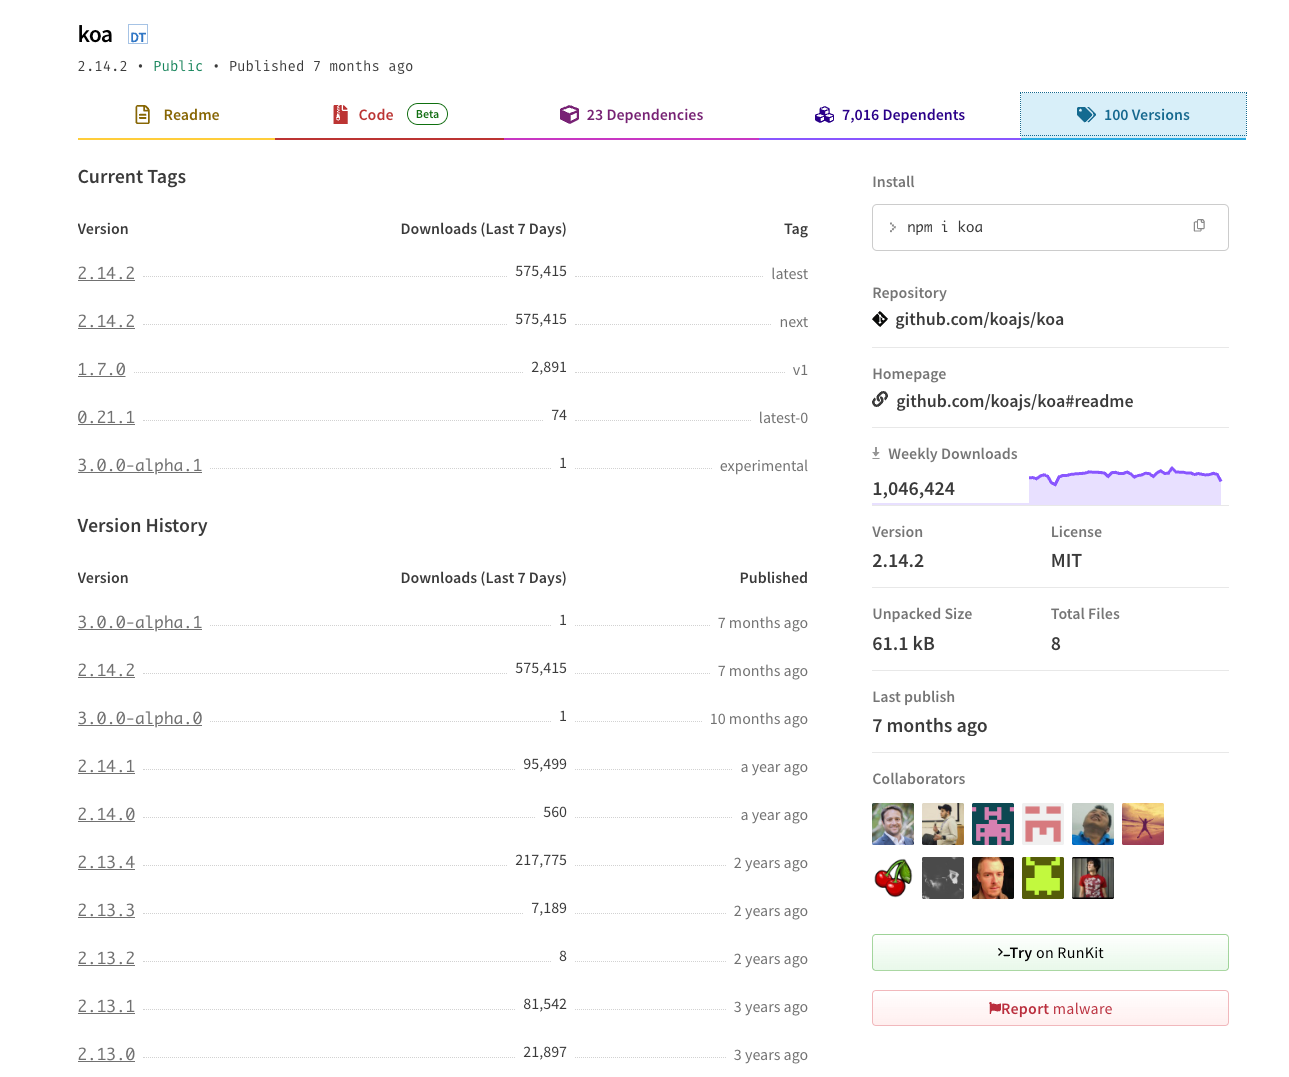
Task: Switch to the Readme tab
Action: pyautogui.click(x=177, y=115)
